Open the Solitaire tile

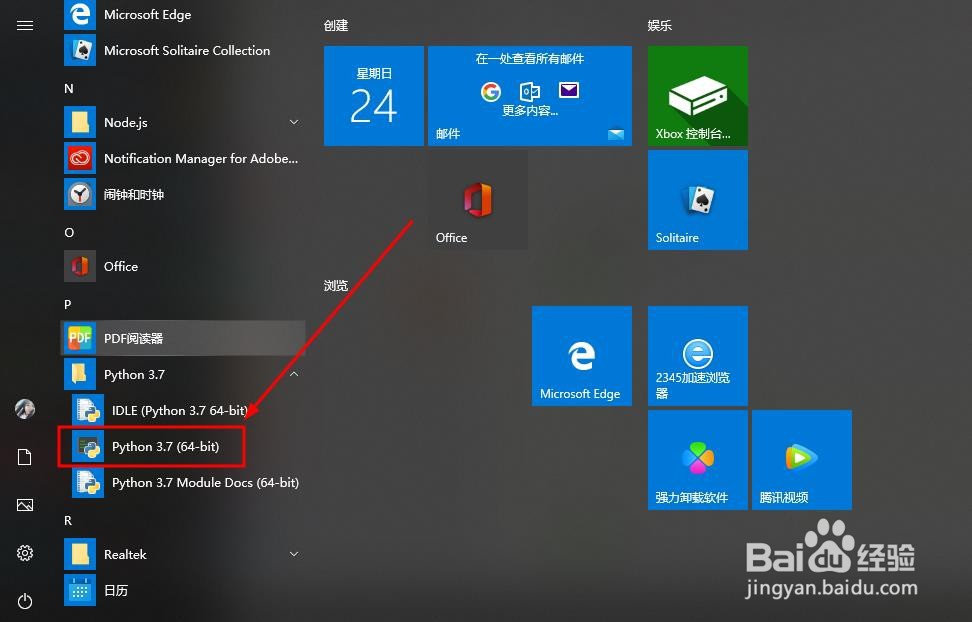point(698,200)
